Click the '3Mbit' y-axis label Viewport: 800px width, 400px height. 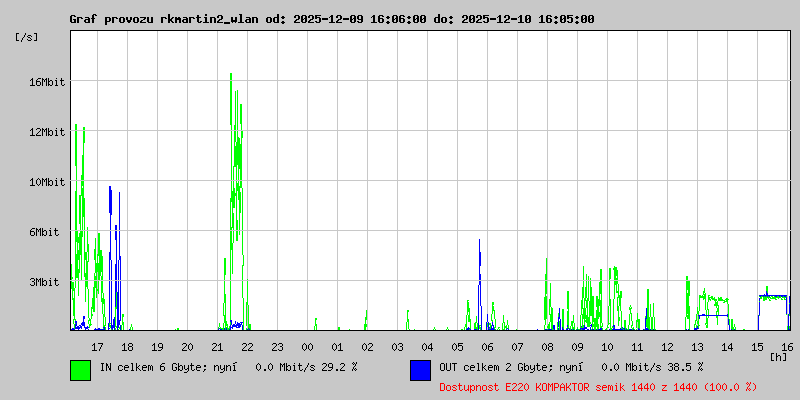pyautogui.click(x=44, y=282)
